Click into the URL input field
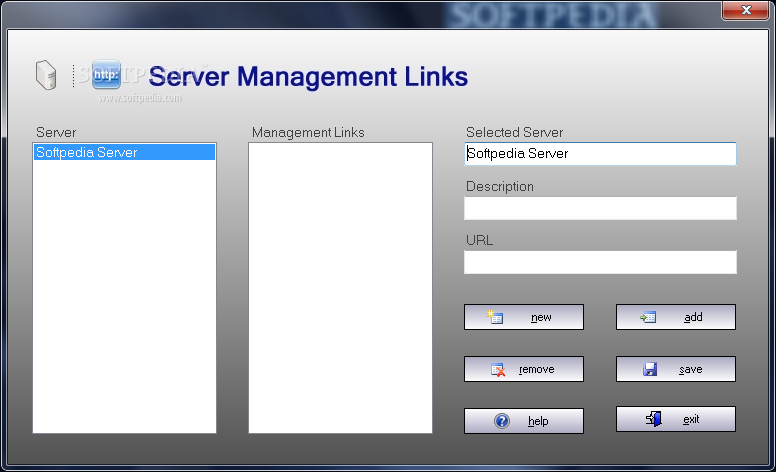The height and width of the screenshot is (472, 776). click(x=600, y=262)
